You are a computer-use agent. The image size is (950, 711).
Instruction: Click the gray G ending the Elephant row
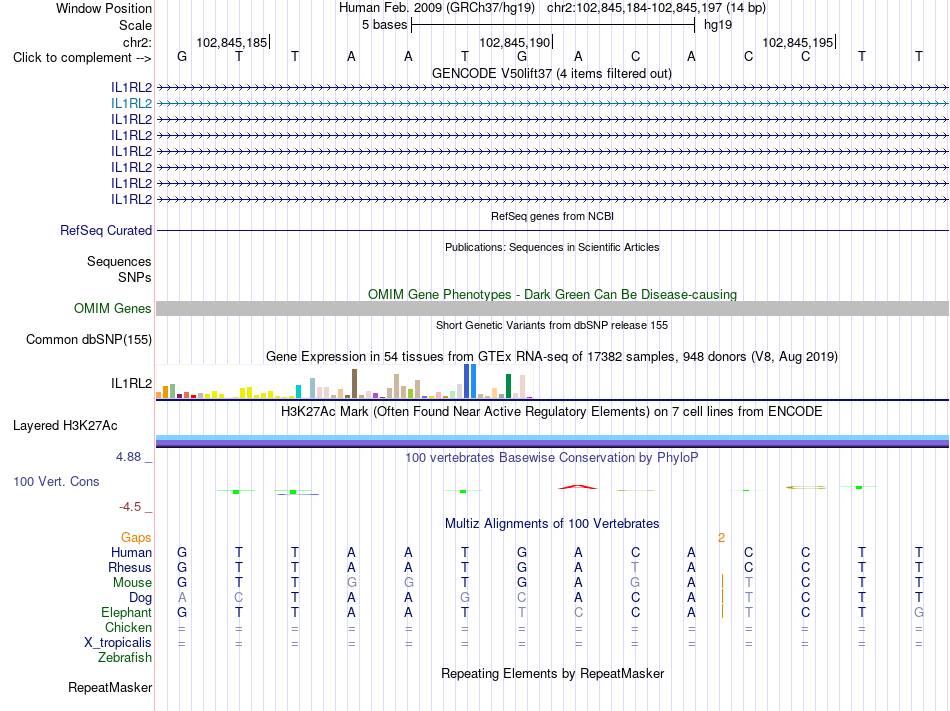[x=918, y=613]
